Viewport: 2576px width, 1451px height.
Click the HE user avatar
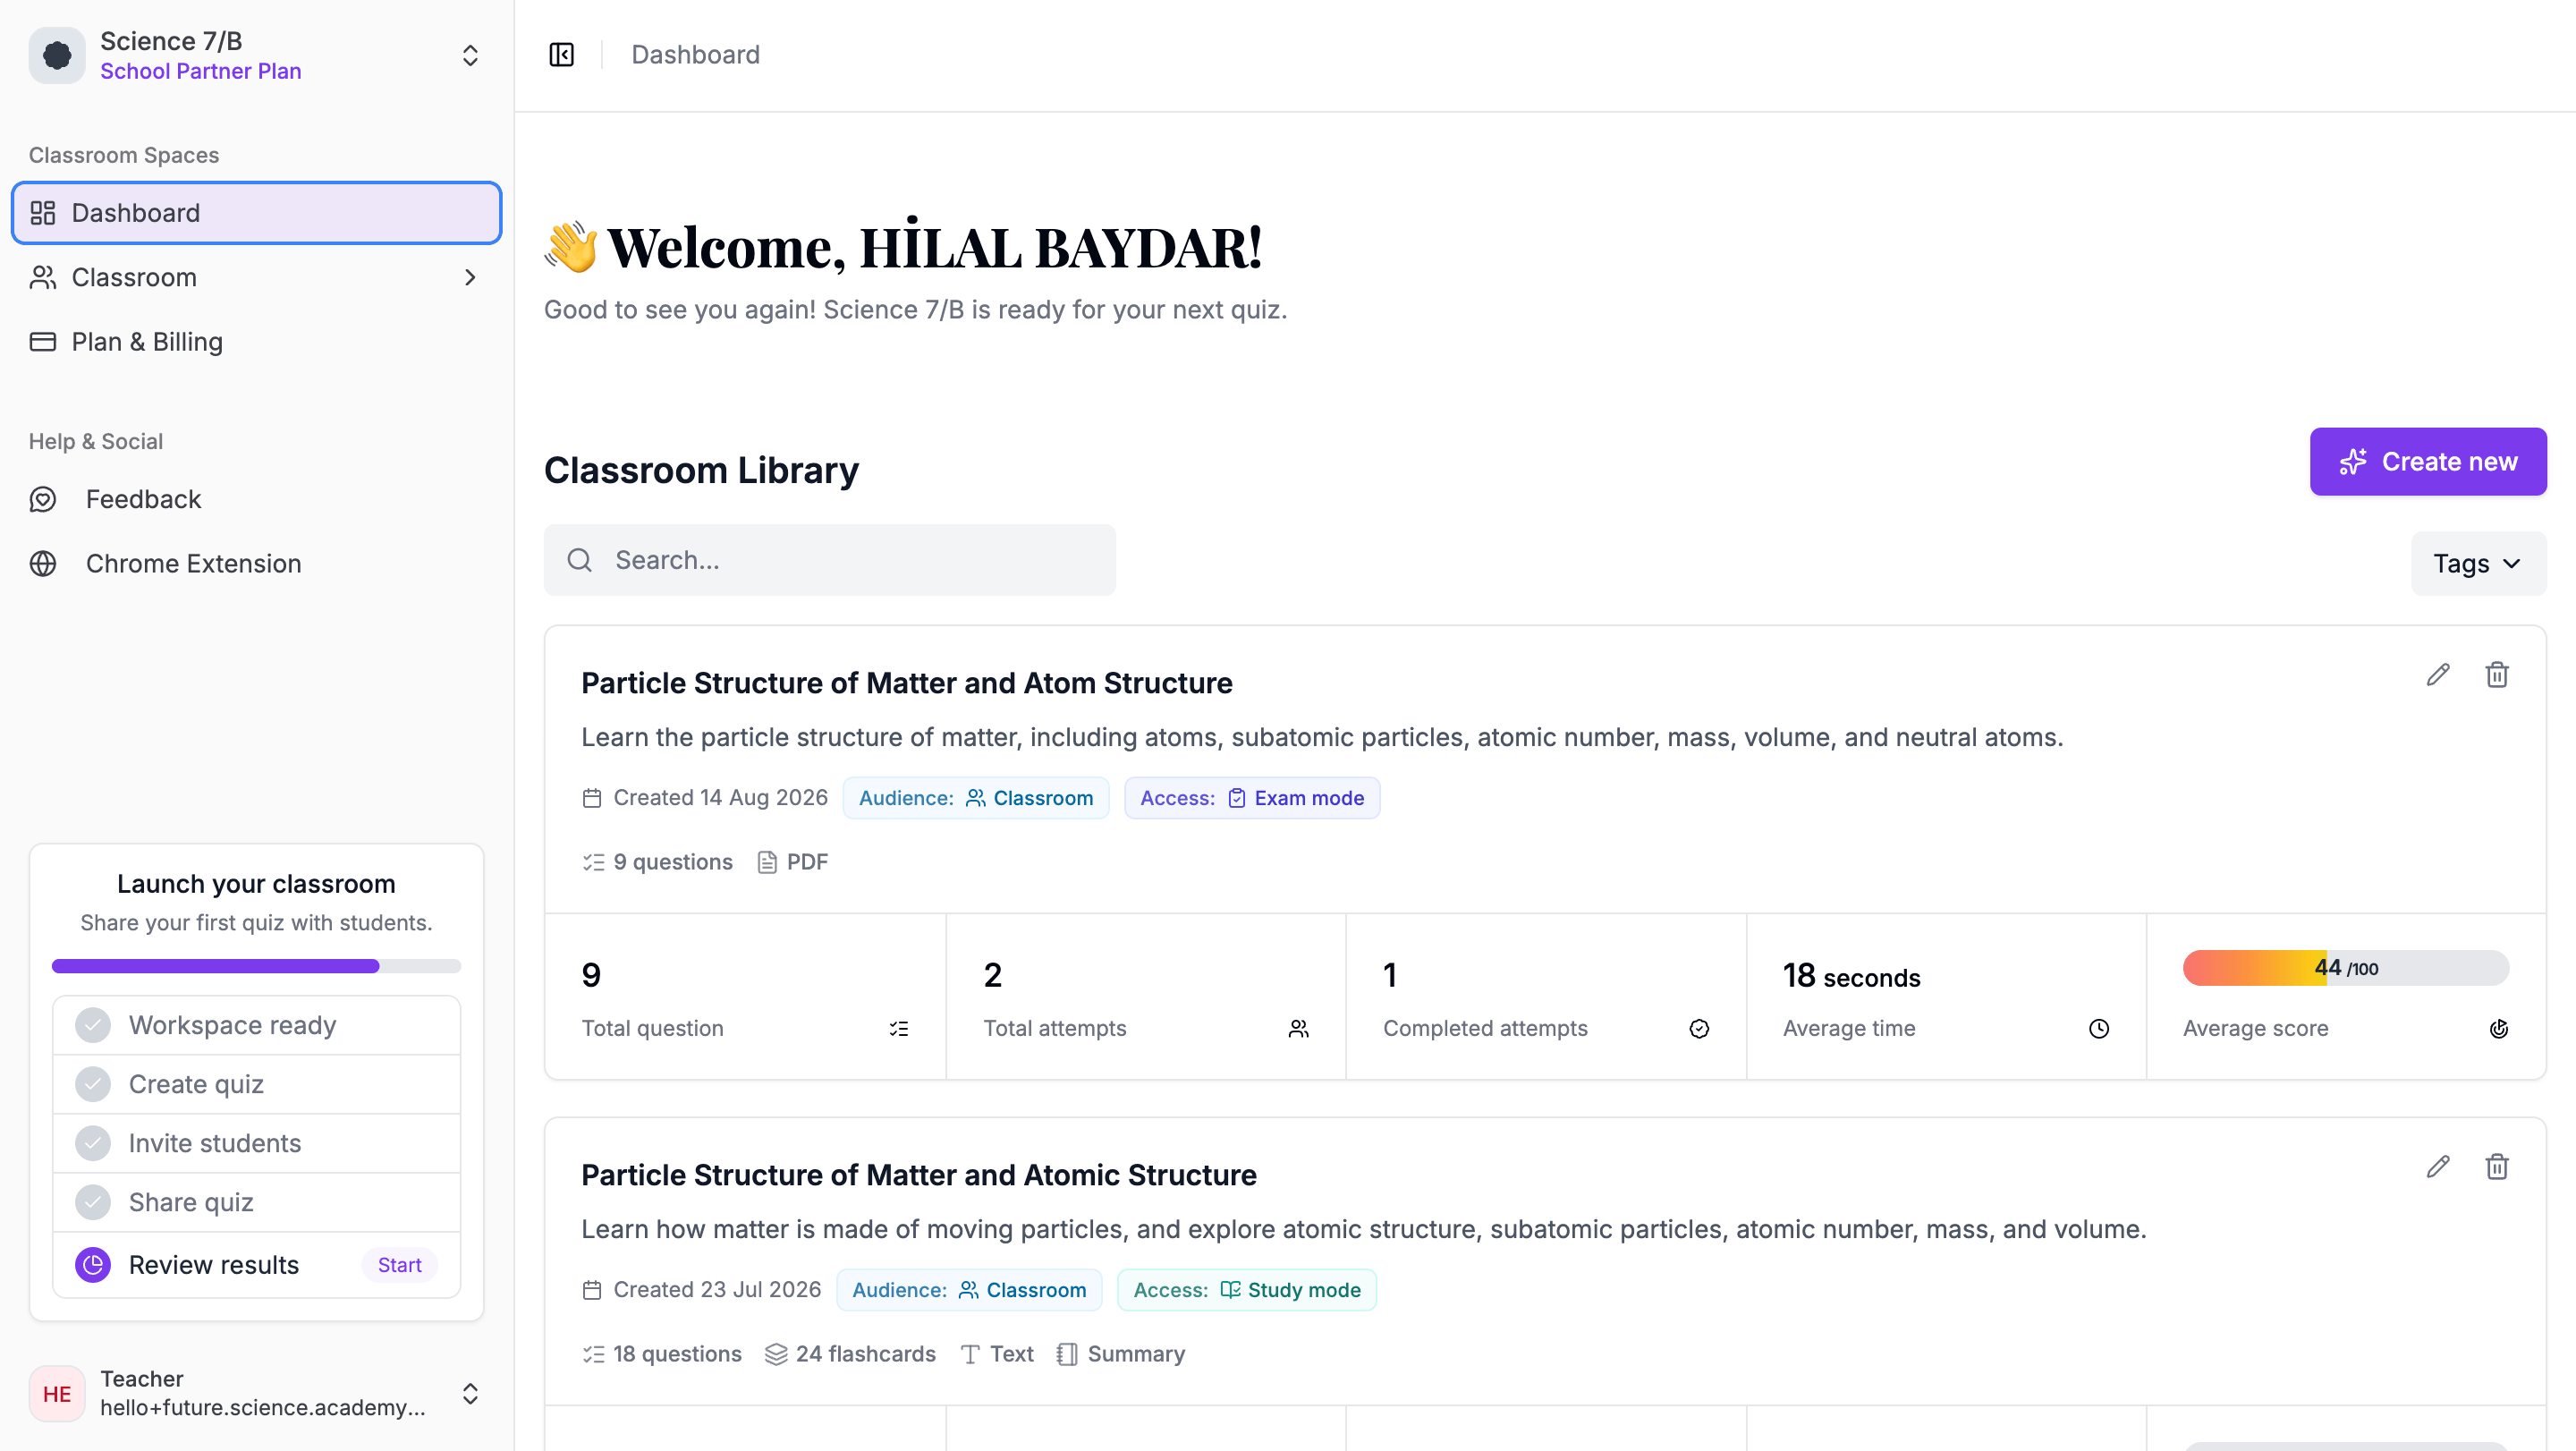(x=57, y=1394)
